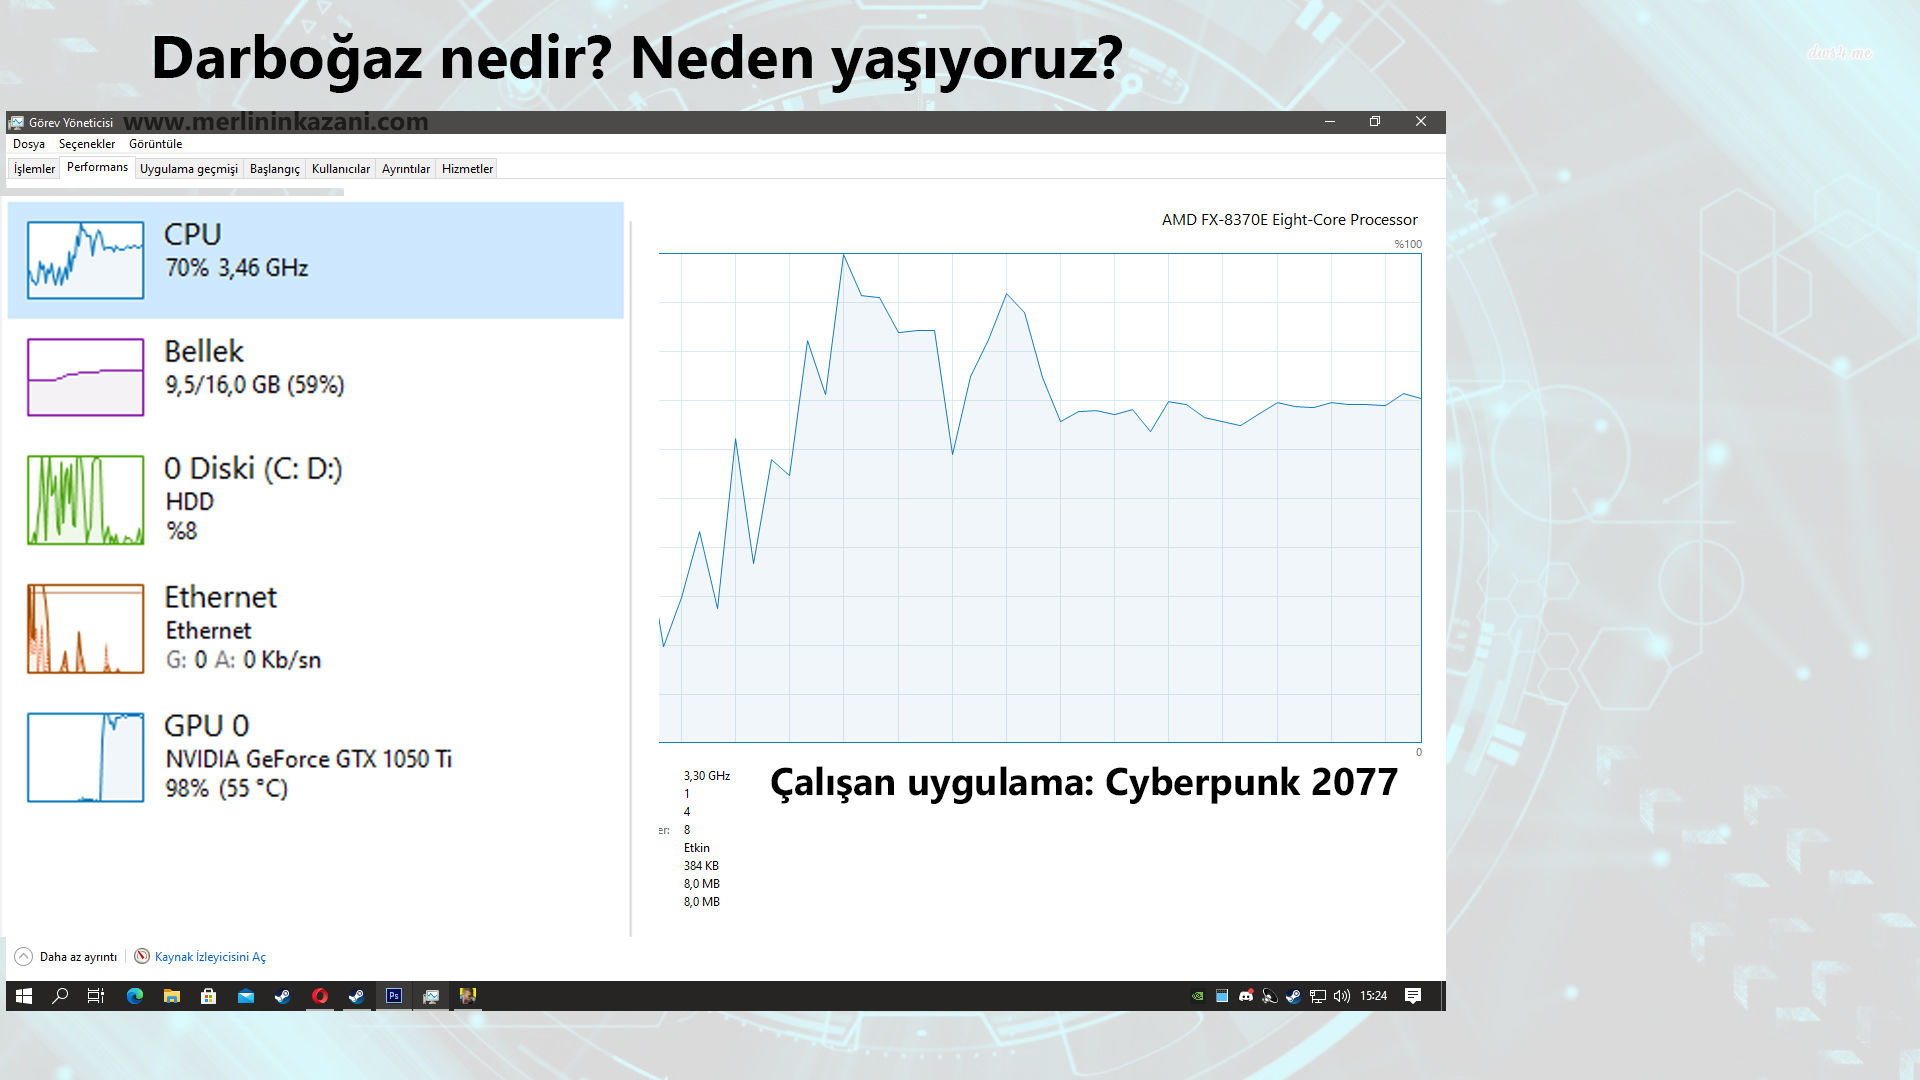
Task: Click the CPU usage mini graph thumbnail
Action: tap(85, 260)
